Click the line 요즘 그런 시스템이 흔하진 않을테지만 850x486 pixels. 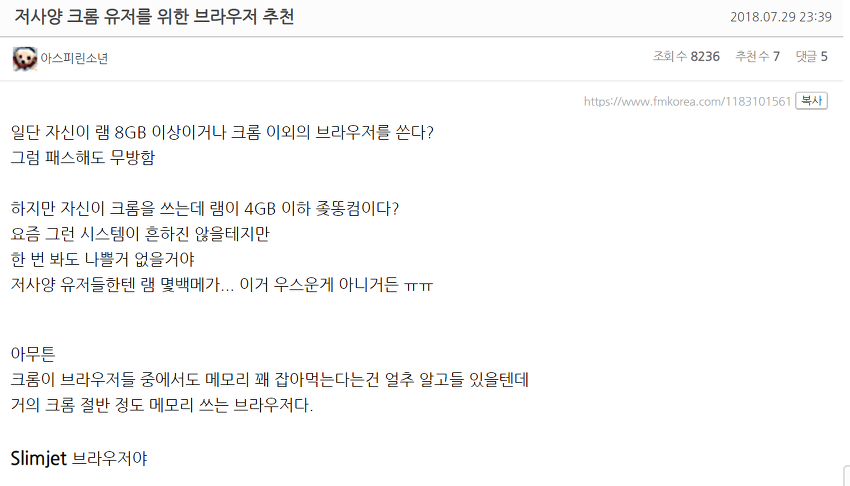pos(140,234)
